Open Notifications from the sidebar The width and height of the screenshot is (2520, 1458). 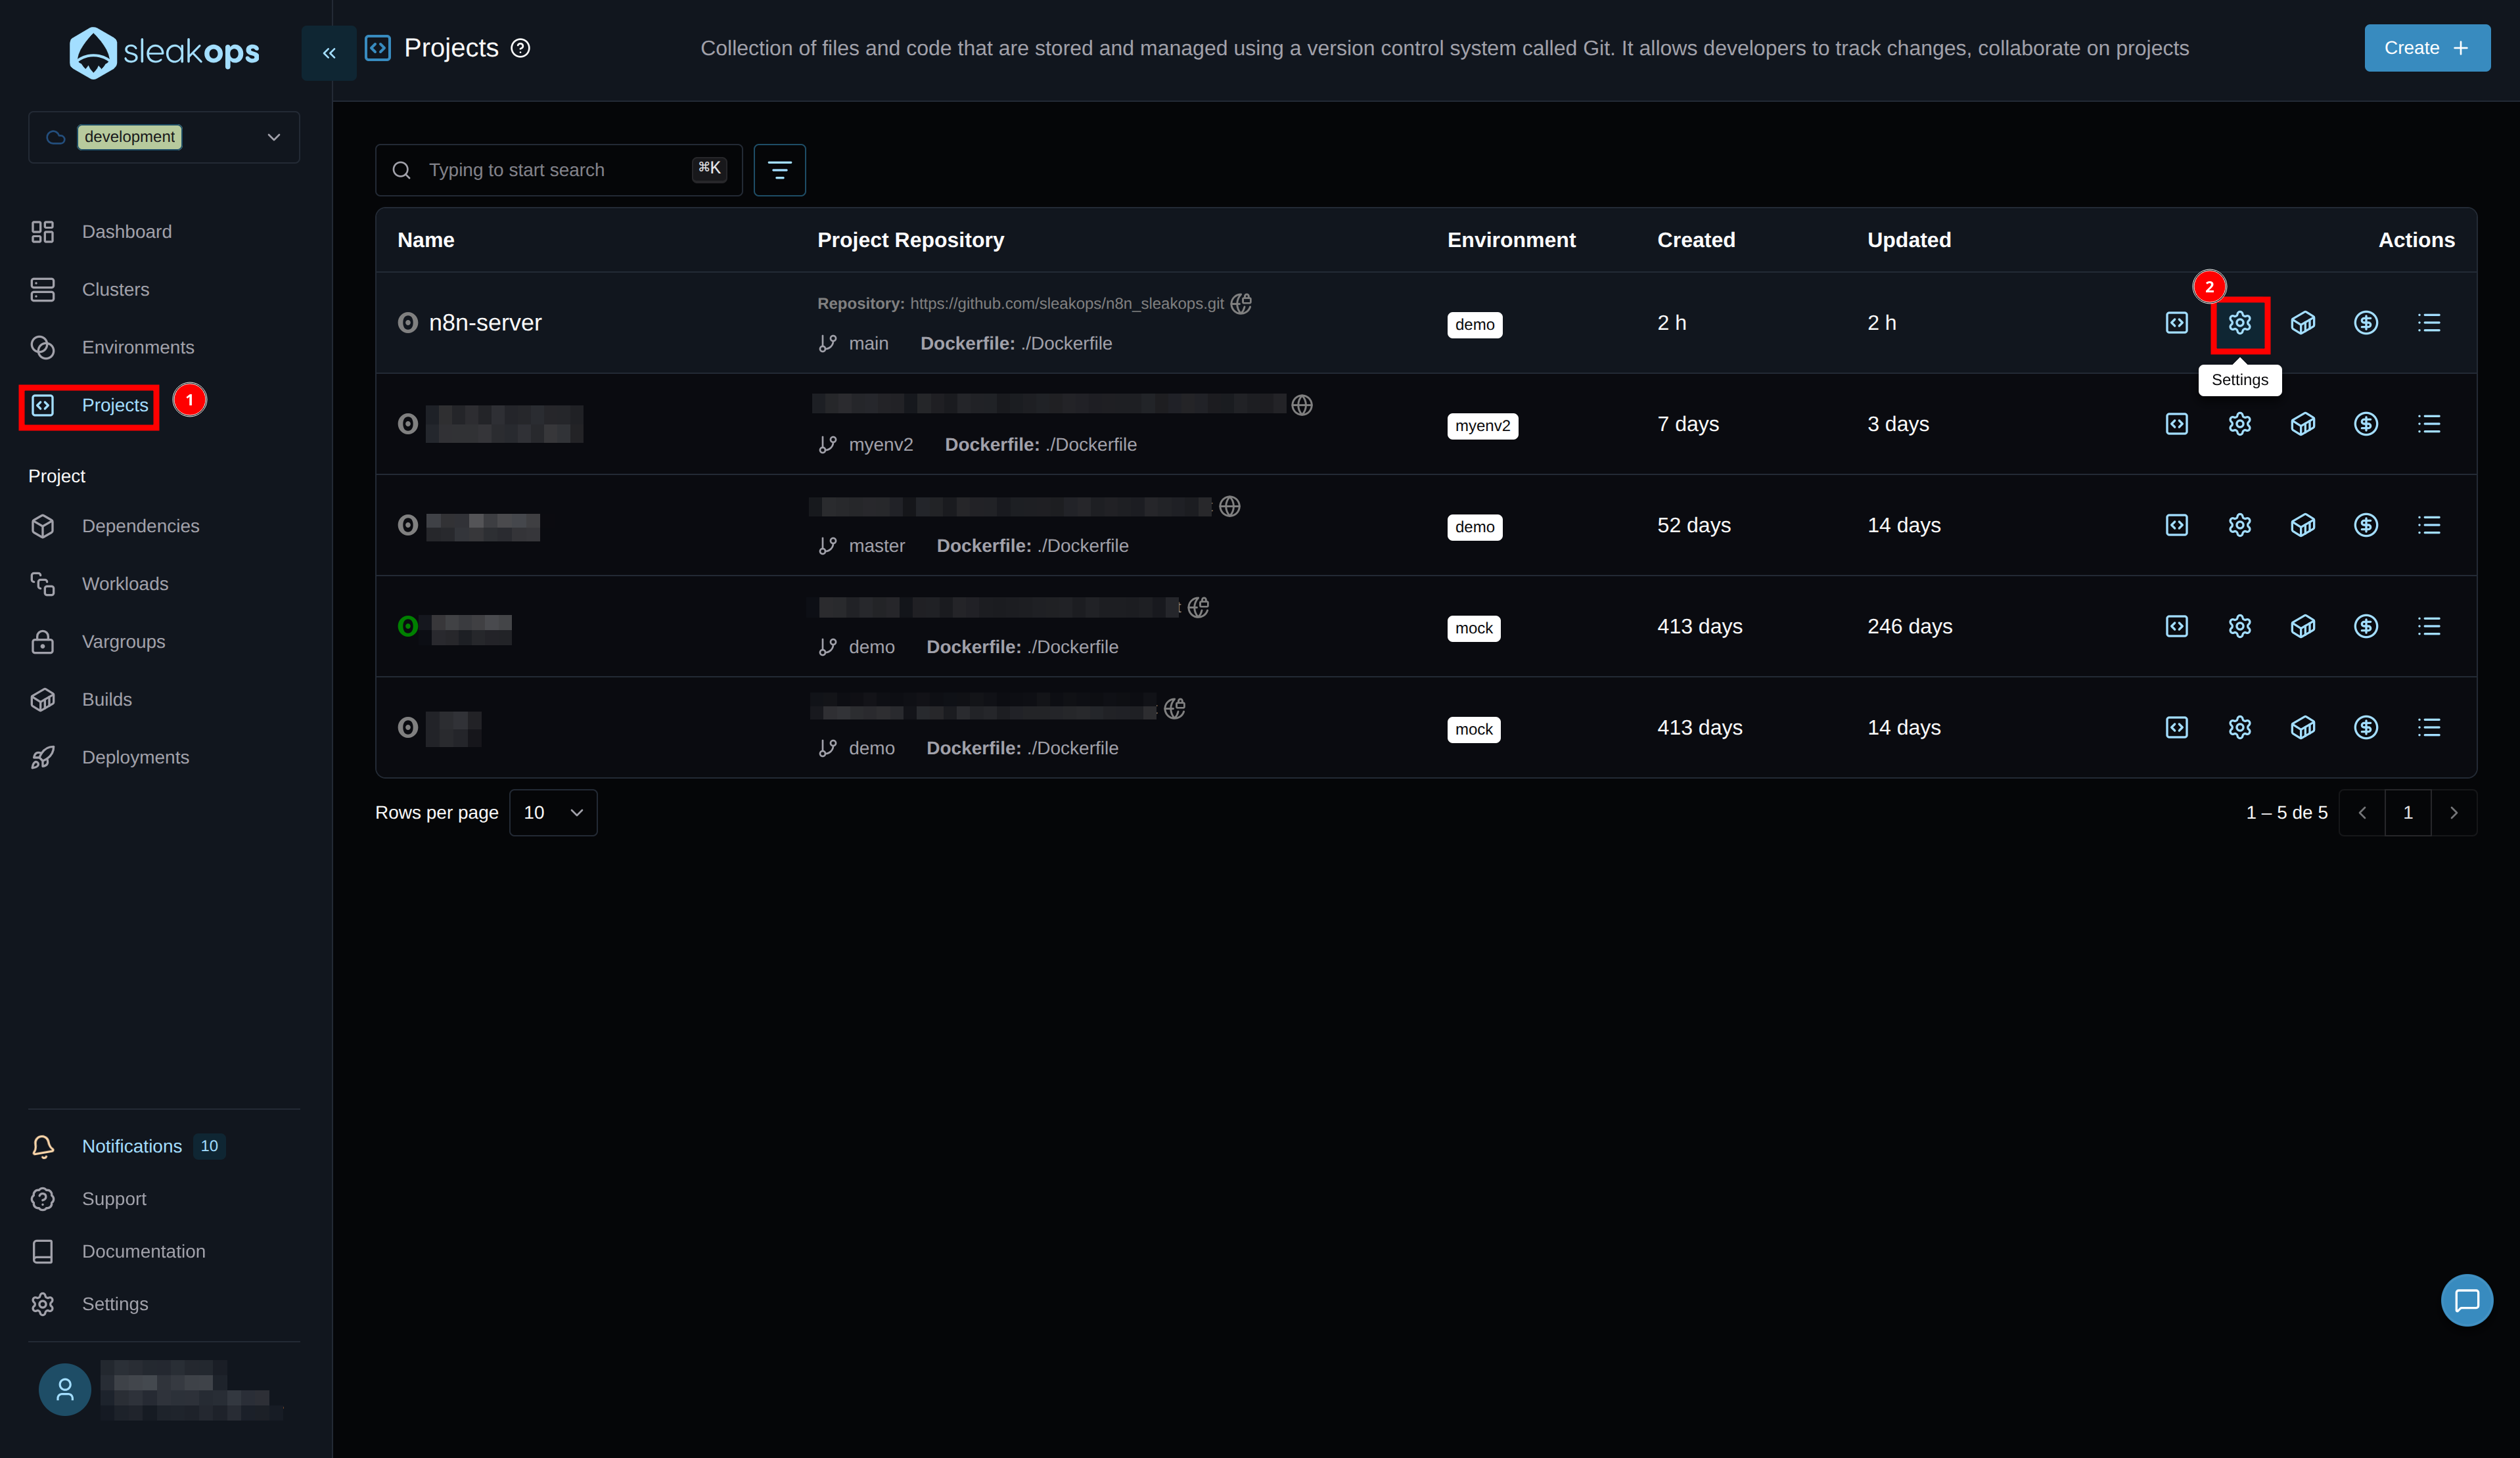pyautogui.click(x=131, y=1146)
